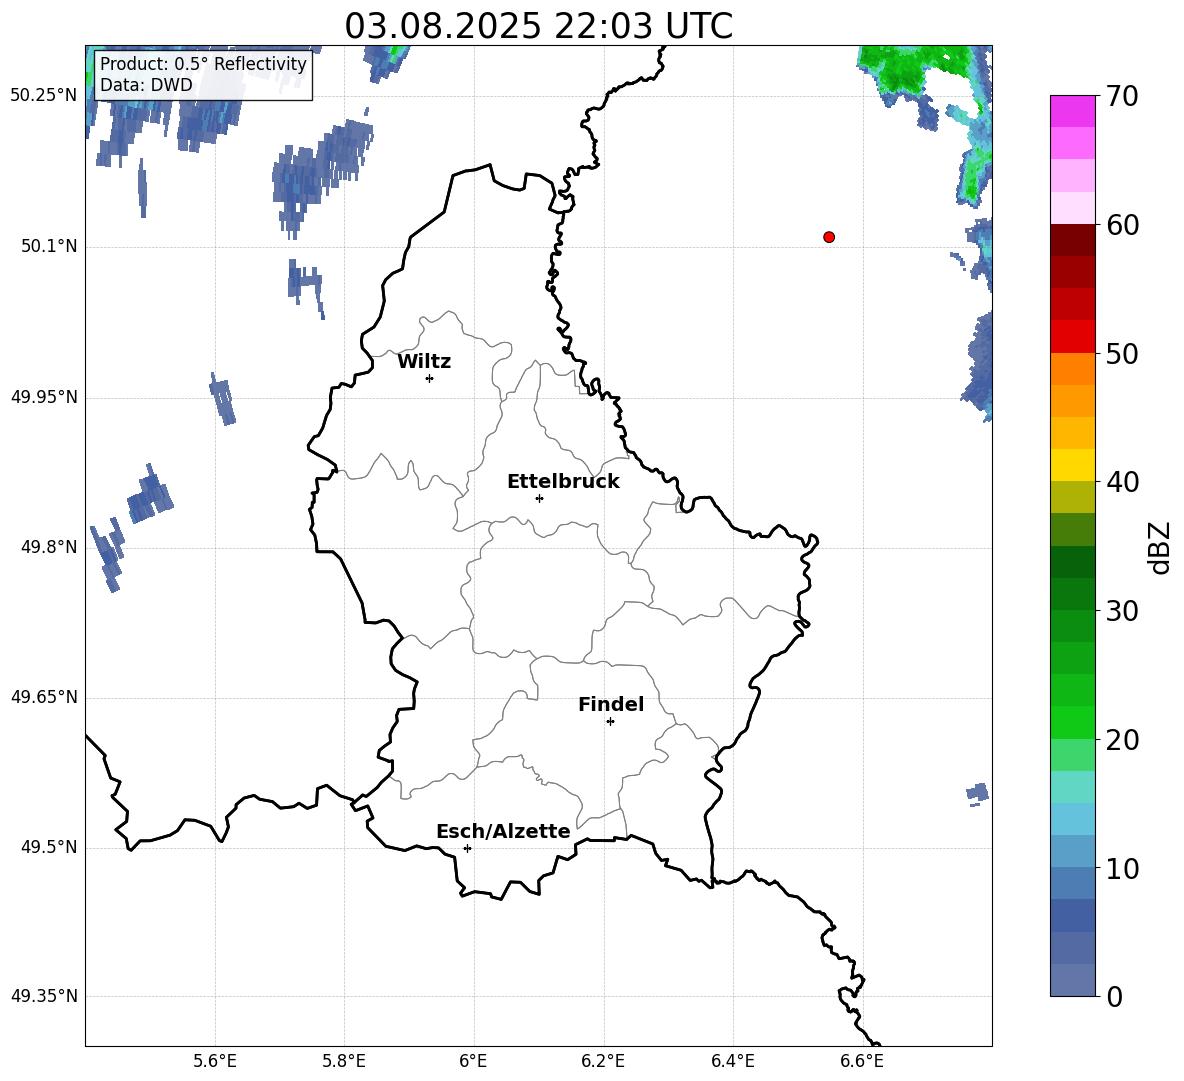This screenshot has height=1081, width=1184.
Task: Click the Esch/Alzette city label
Action: (x=503, y=831)
